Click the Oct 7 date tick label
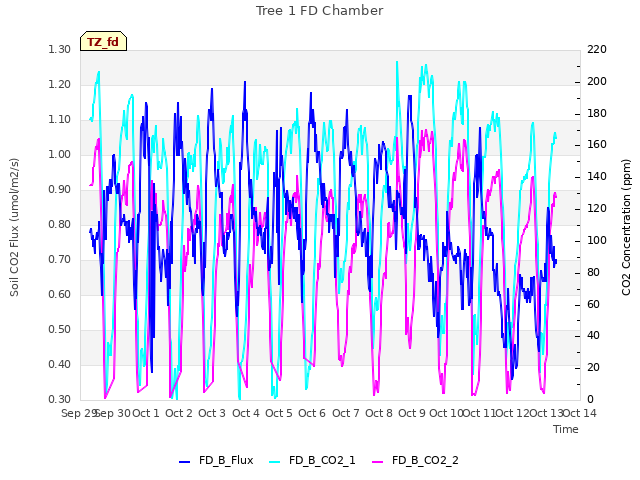The width and height of the screenshot is (640, 480). [346, 413]
